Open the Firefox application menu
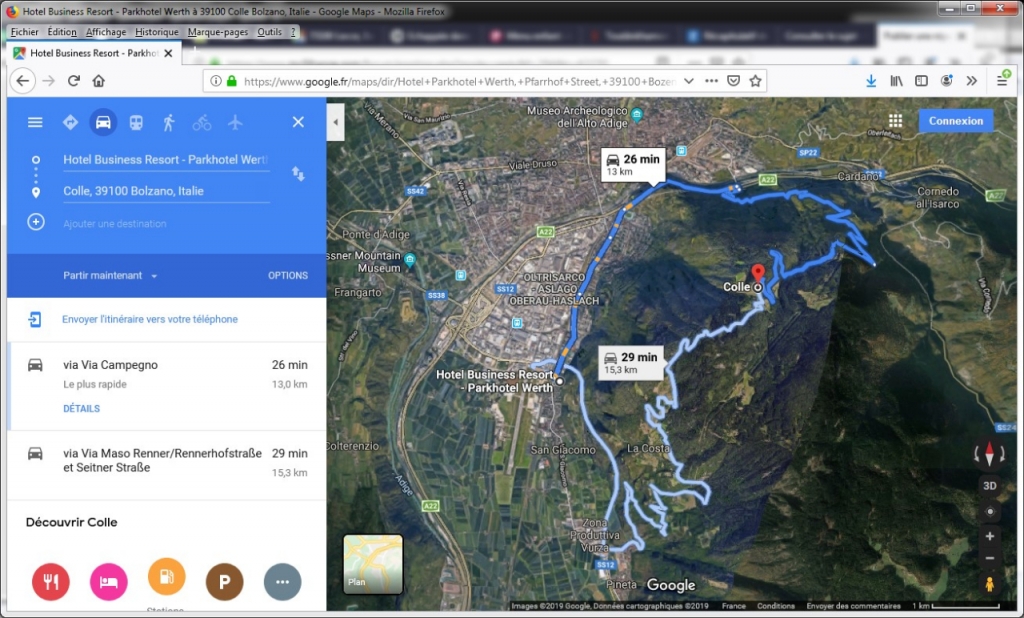The width and height of the screenshot is (1024, 618). point(1002,80)
